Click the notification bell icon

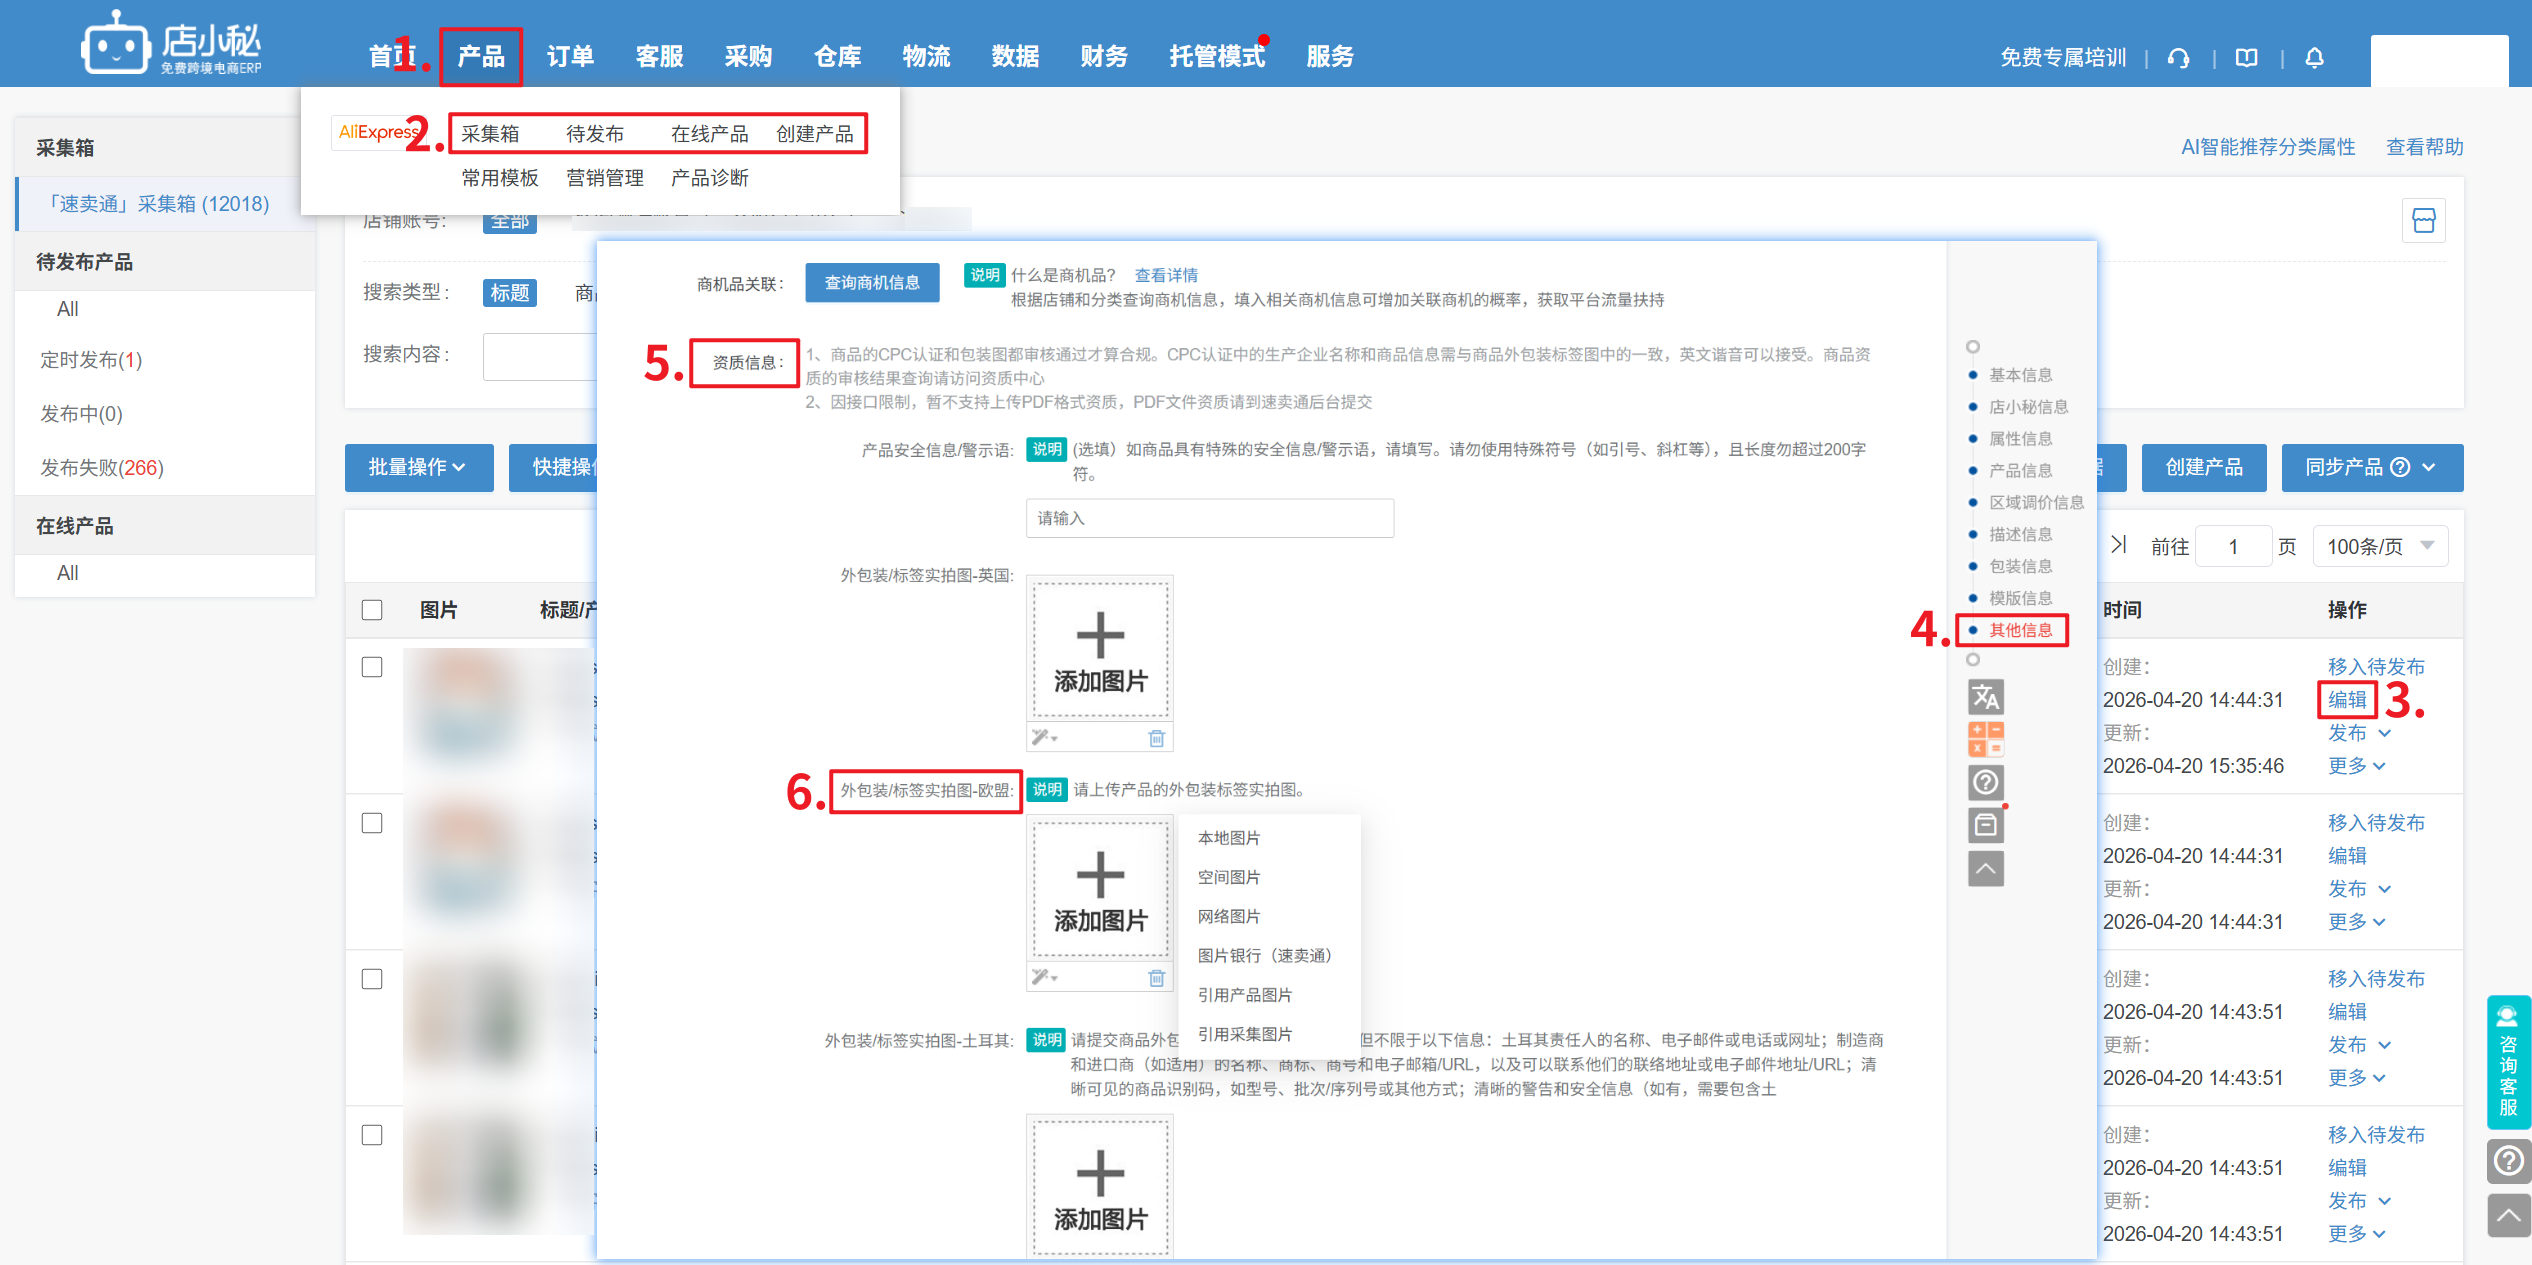2314,58
